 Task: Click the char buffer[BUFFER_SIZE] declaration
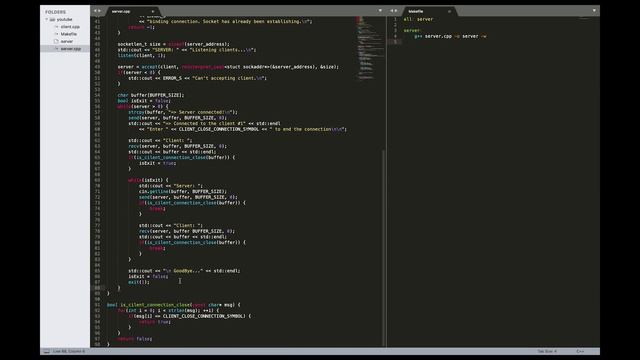pyautogui.click(x=151, y=95)
